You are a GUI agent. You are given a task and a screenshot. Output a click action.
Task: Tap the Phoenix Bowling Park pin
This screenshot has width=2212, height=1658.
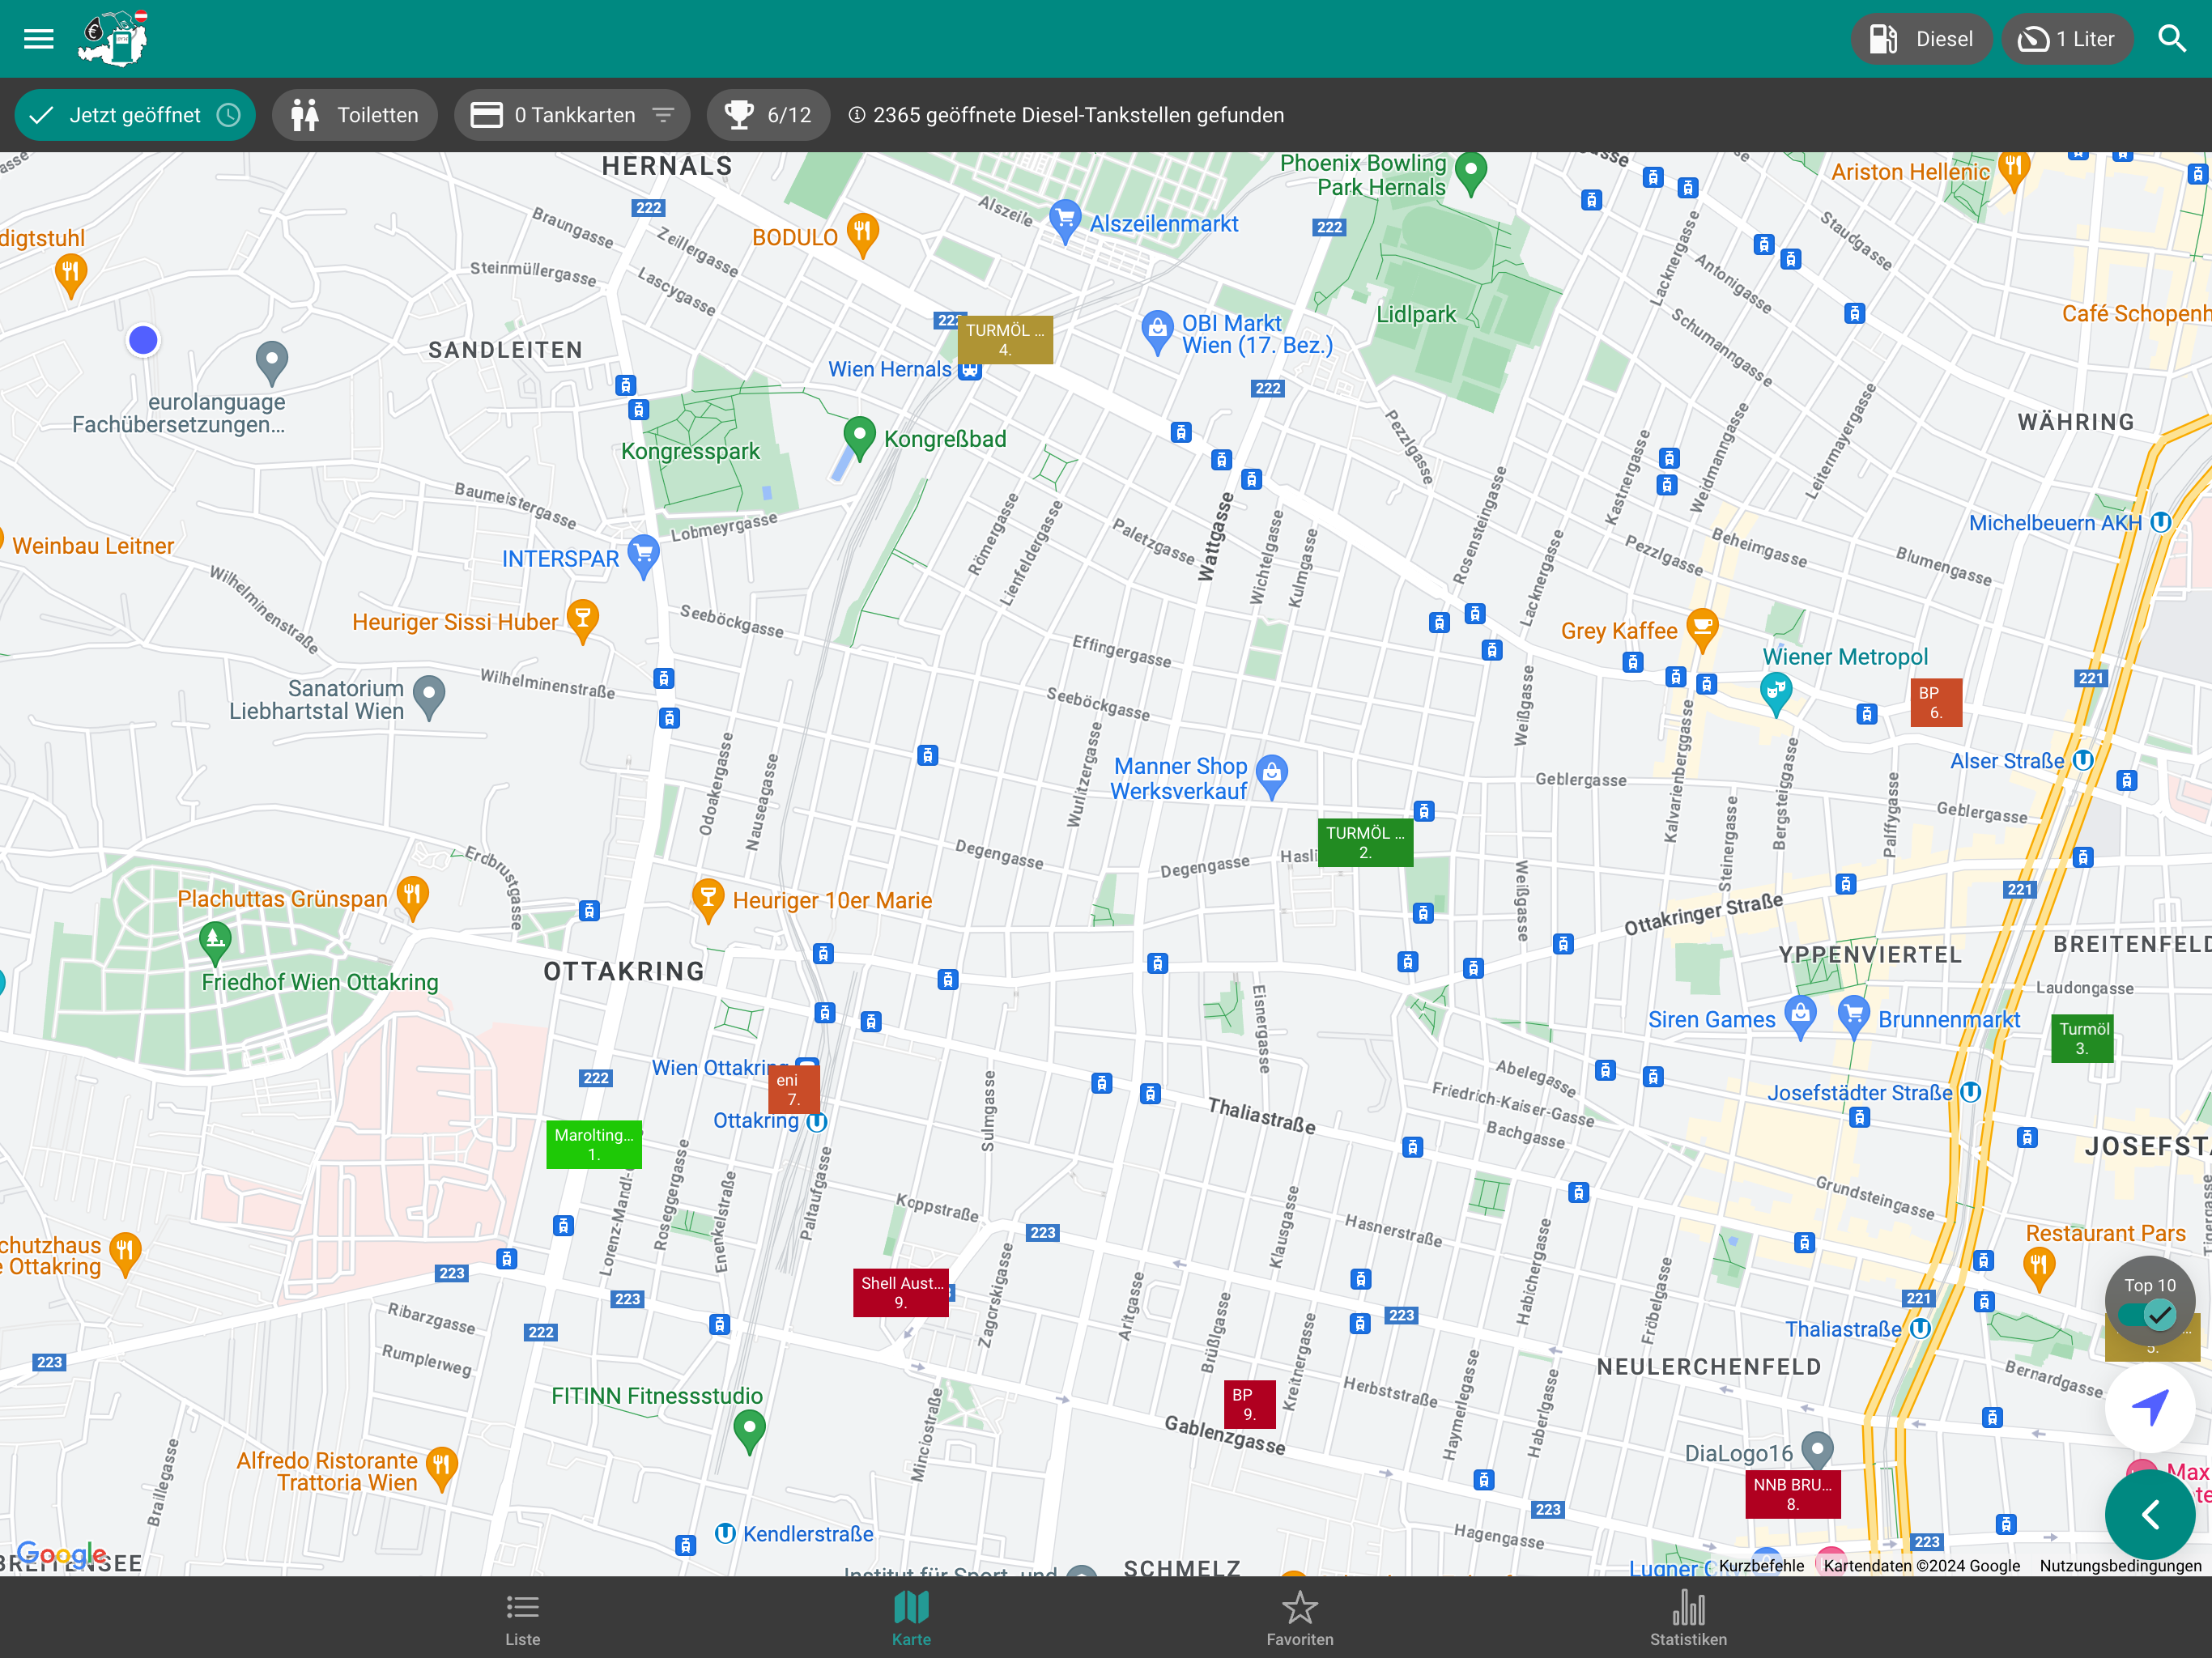tap(1470, 174)
